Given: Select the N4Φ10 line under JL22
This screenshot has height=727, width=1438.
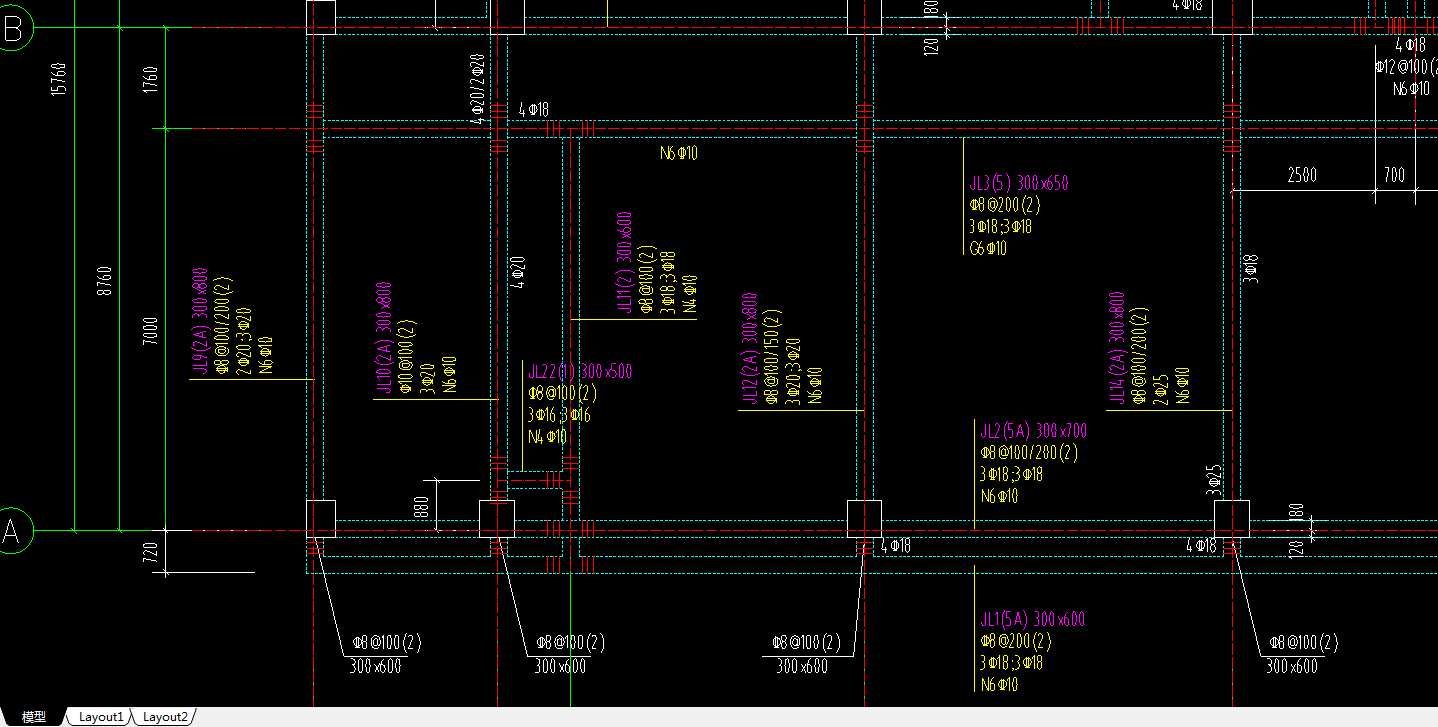Looking at the screenshot, I should [x=547, y=437].
